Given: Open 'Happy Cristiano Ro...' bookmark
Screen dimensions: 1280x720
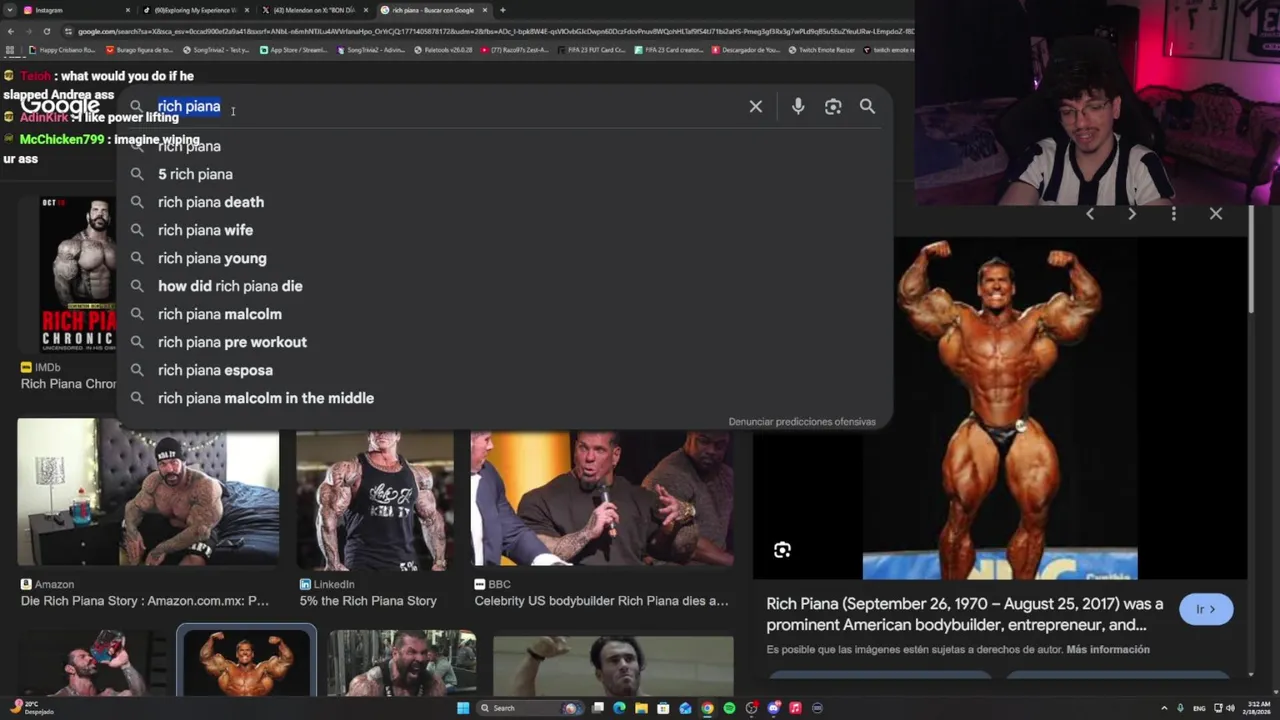Looking at the screenshot, I should [x=62, y=49].
